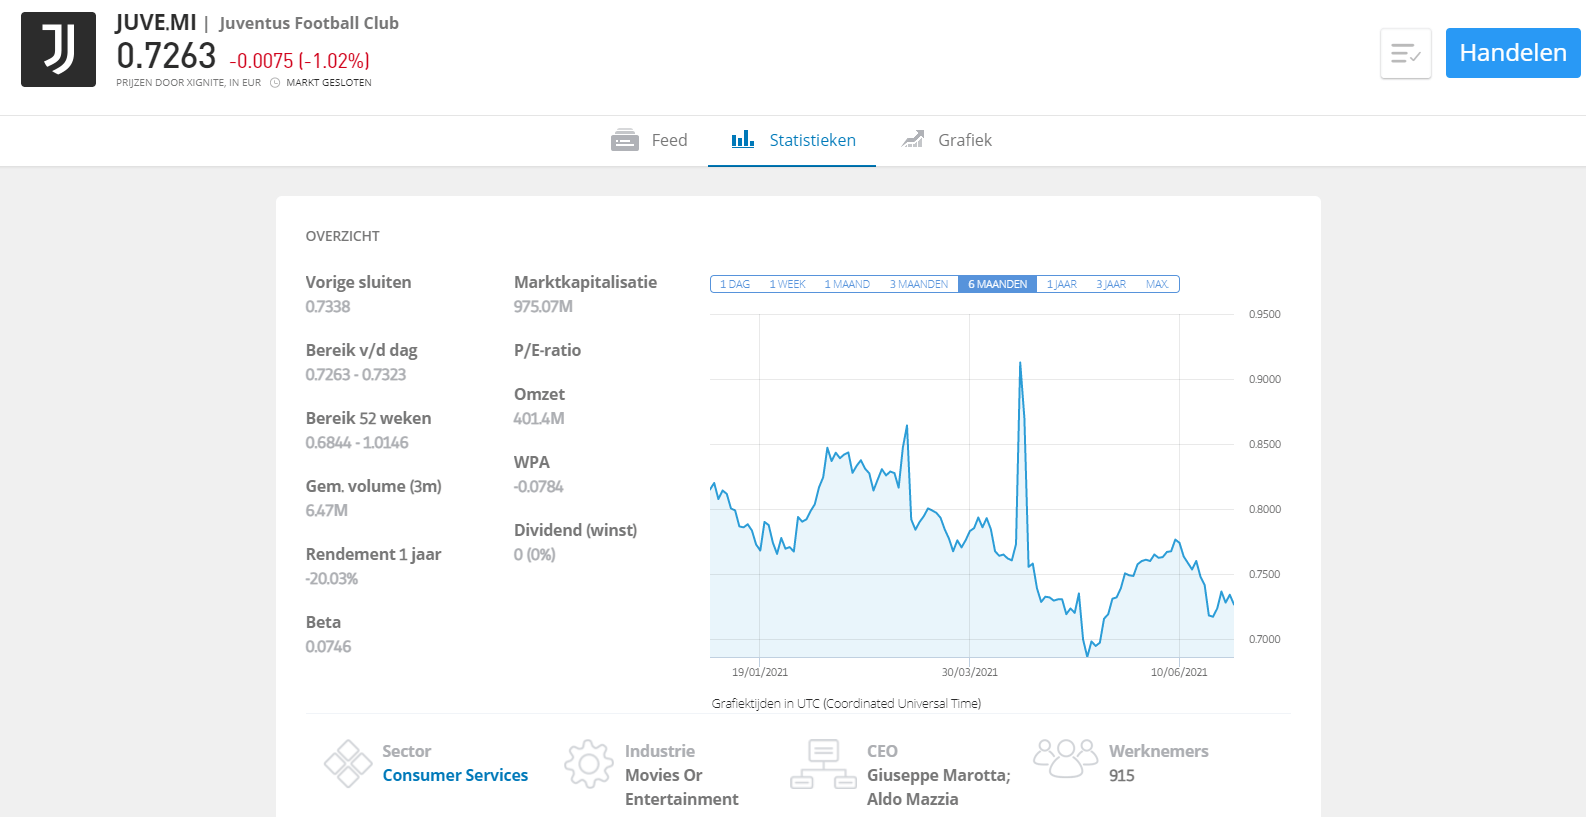Select the 6 MAANDEN chart range
This screenshot has width=1586, height=817.
997,284
